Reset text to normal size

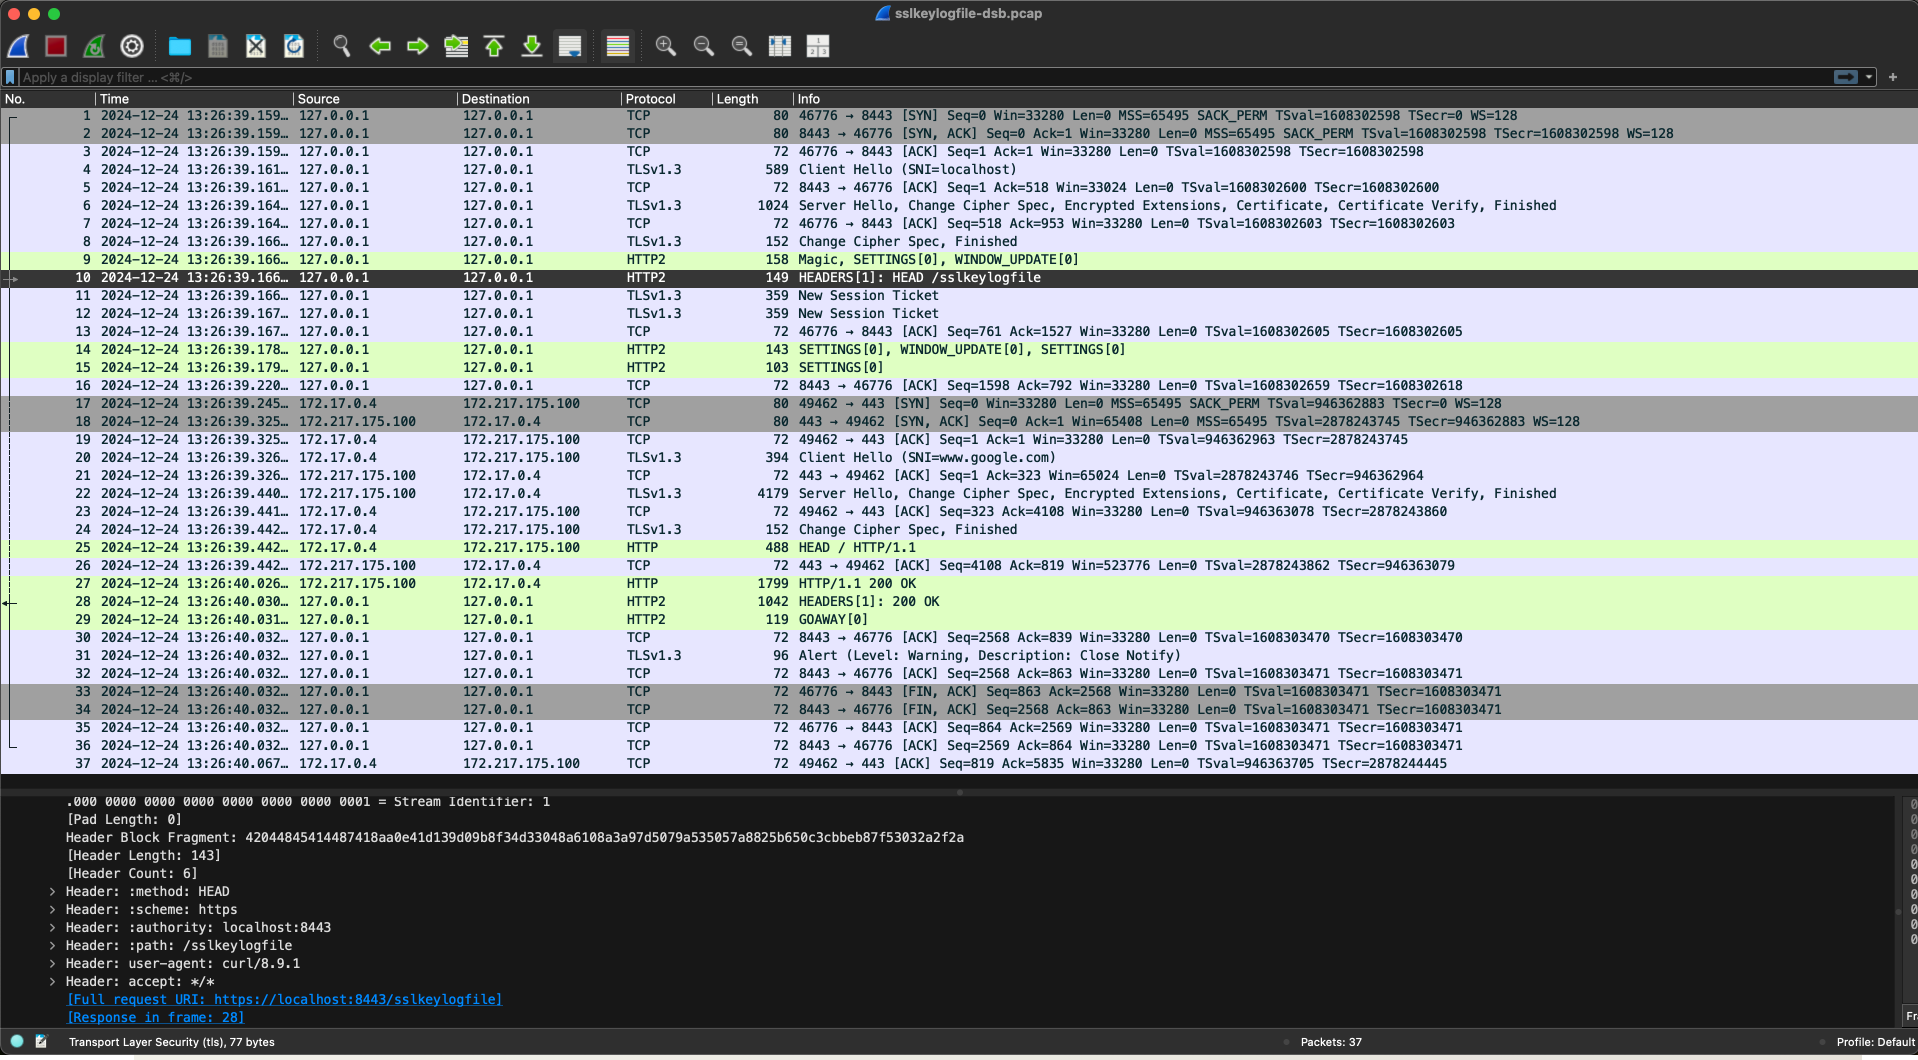[x=742, y=46]
